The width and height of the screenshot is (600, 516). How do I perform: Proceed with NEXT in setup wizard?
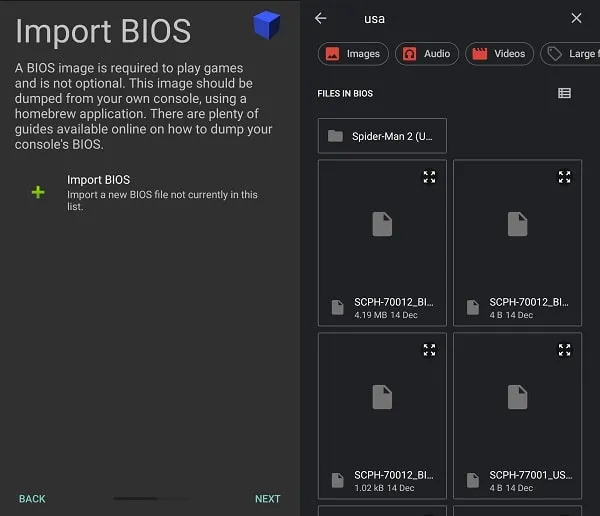point(267,499)
